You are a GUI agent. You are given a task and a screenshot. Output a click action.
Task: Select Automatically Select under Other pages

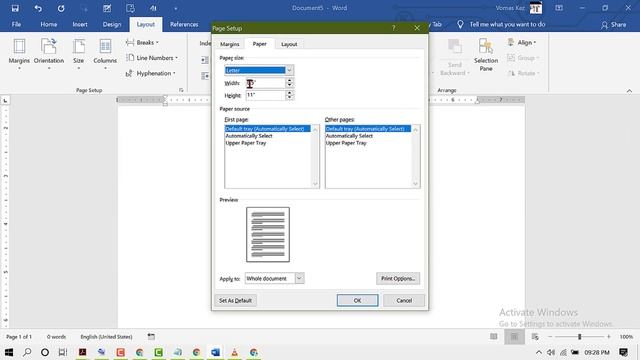point(349,136)
